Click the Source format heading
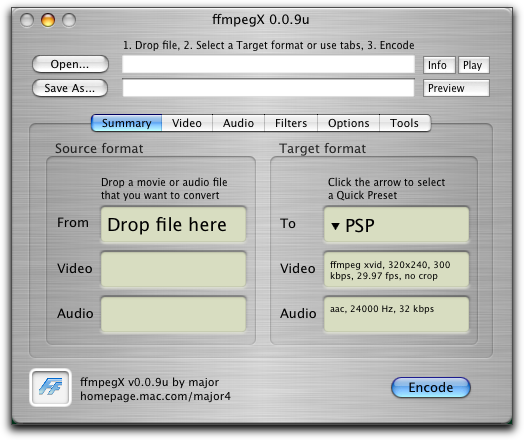Viewport: 524px width, 440px height. tap(99, 149)
